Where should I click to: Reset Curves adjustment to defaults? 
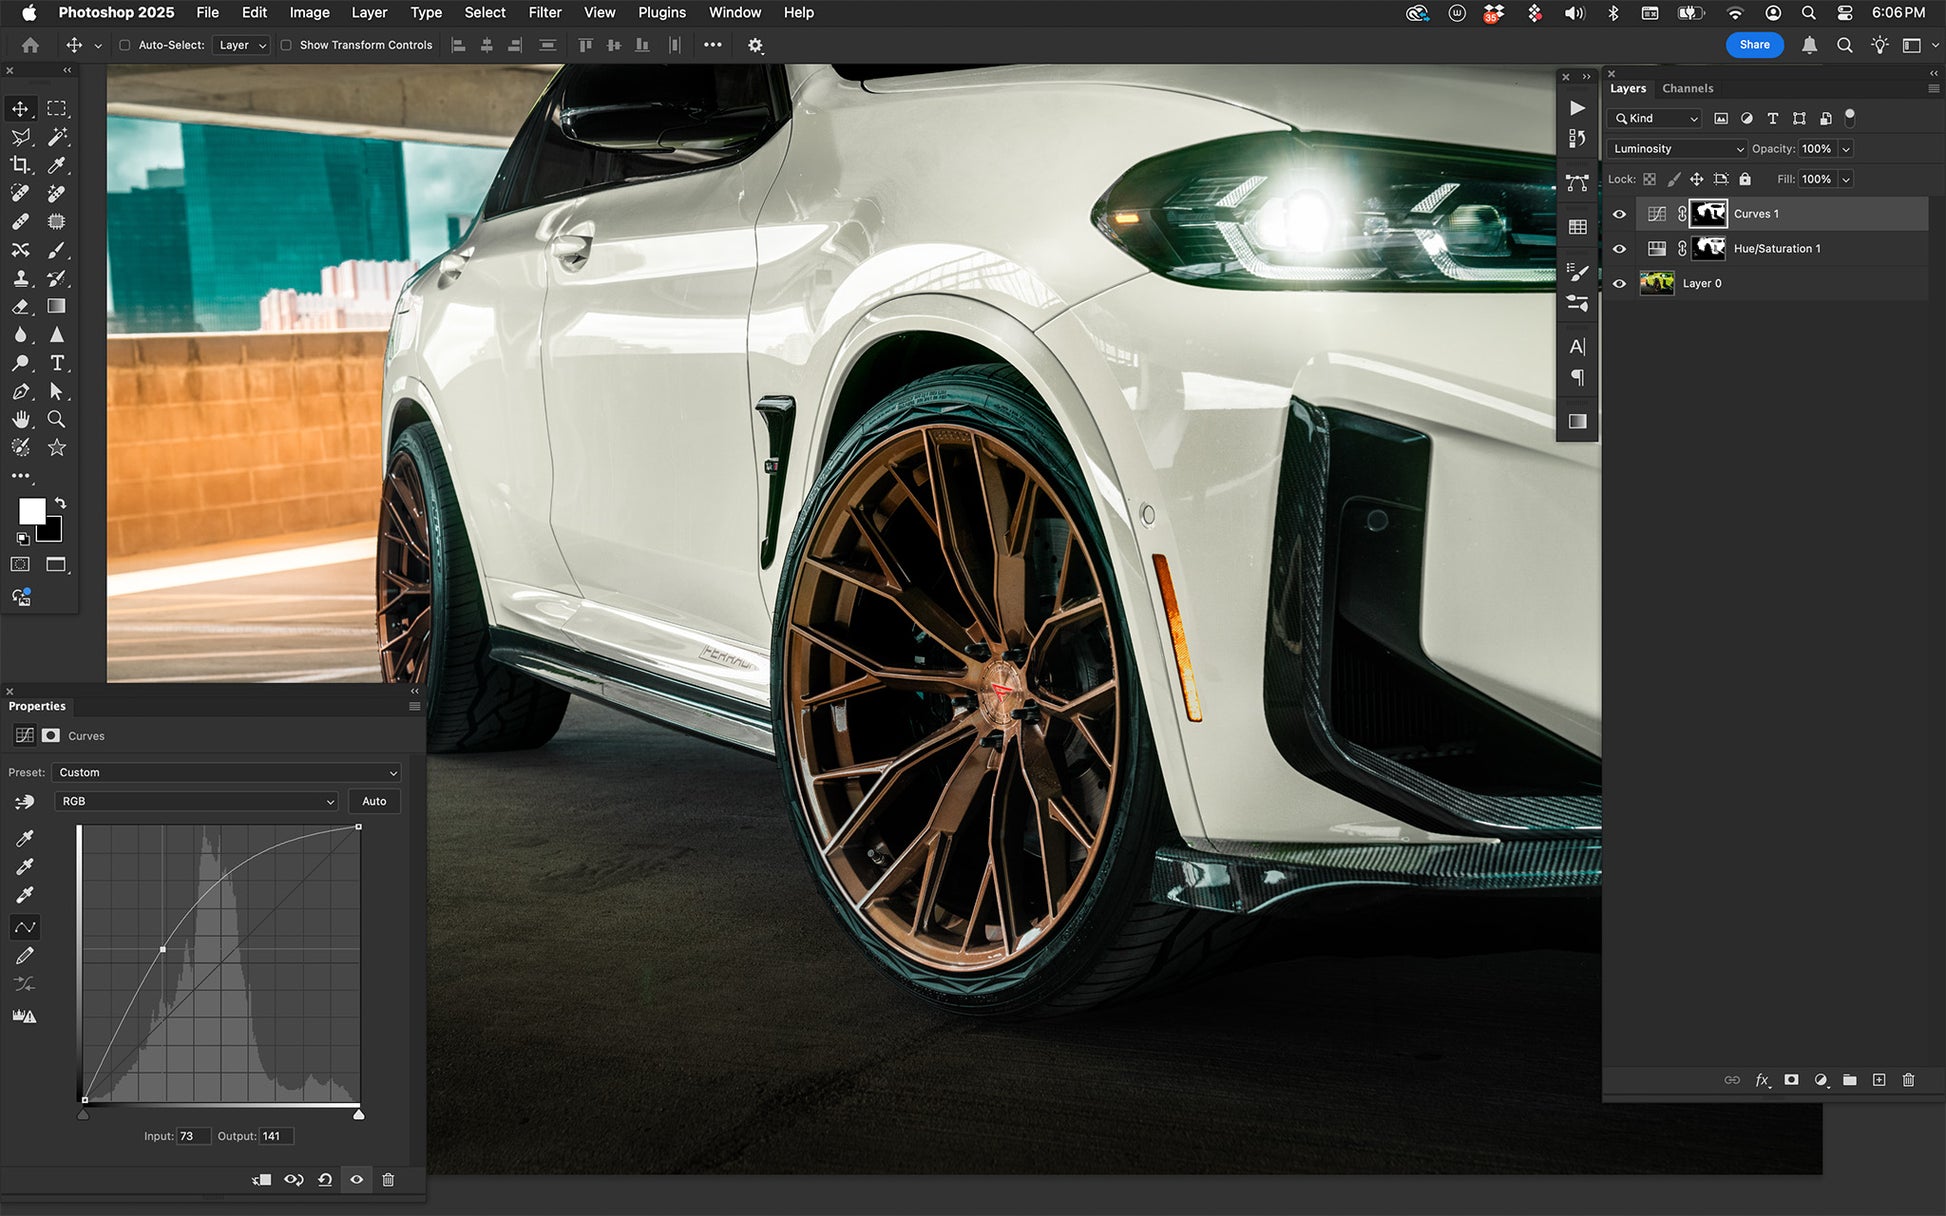325,1180
